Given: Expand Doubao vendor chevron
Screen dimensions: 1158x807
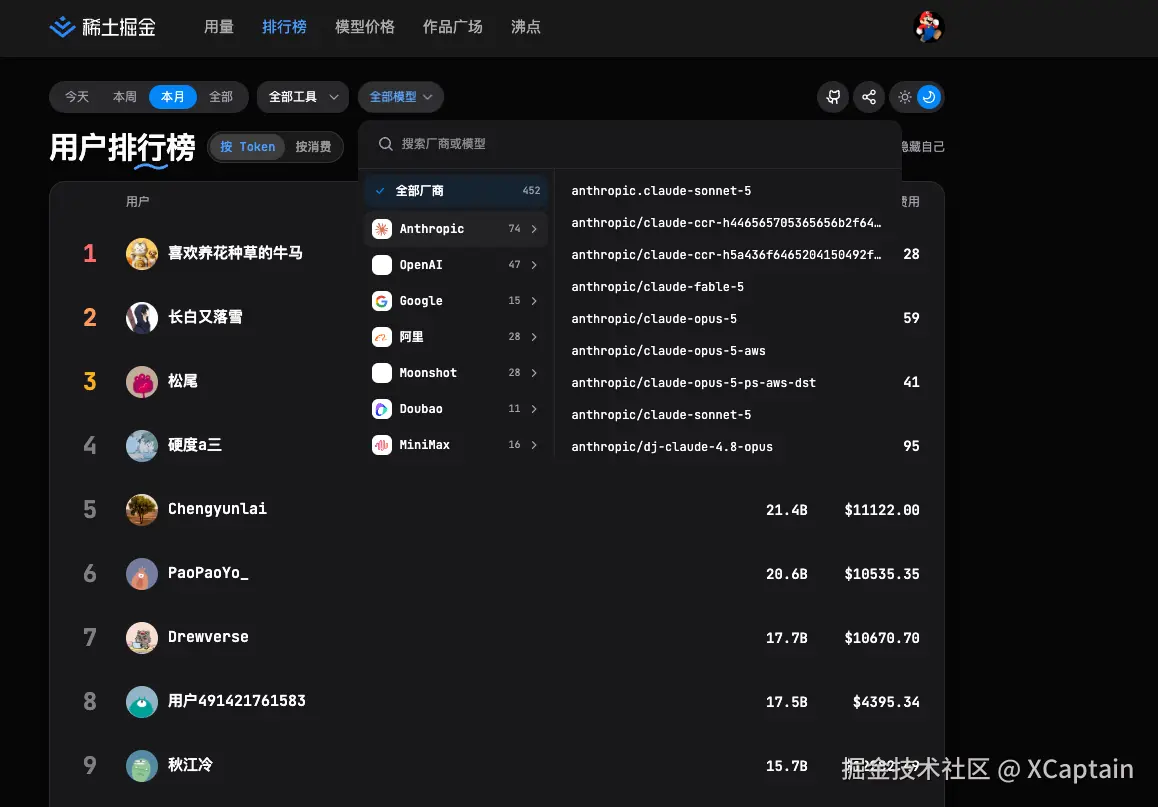Looking at the screenshot, I should pyautogui.click(x=534, y=408).
